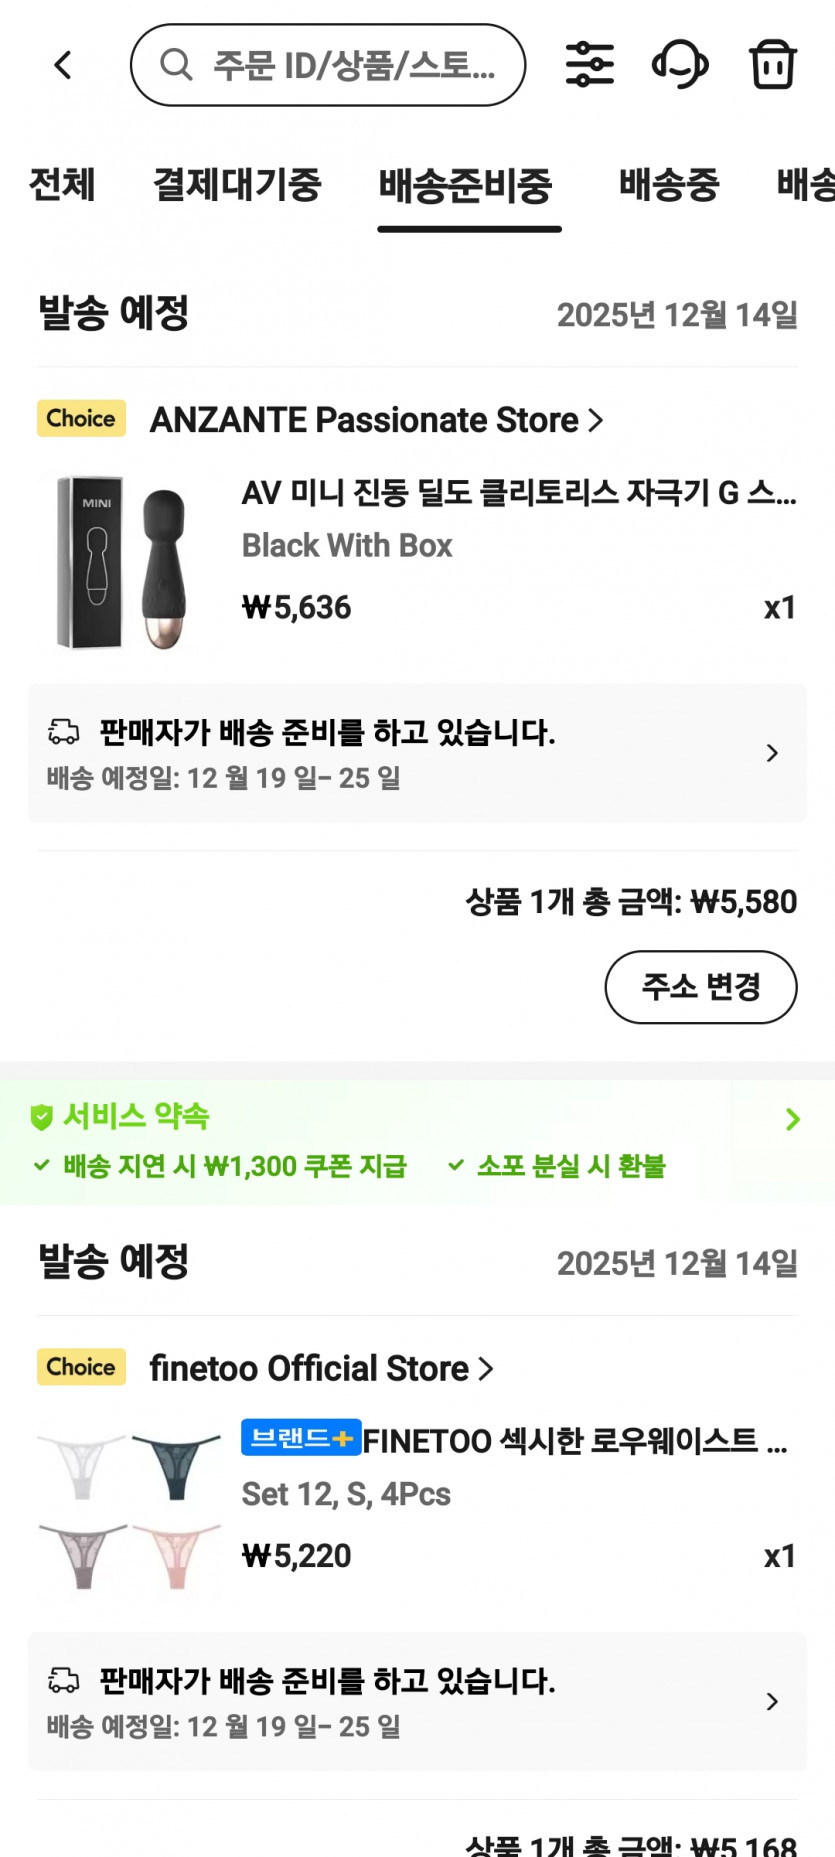Tap the search magnifier icon
This screenshot has width=835, height=1857.
click(x=176, y=65)
